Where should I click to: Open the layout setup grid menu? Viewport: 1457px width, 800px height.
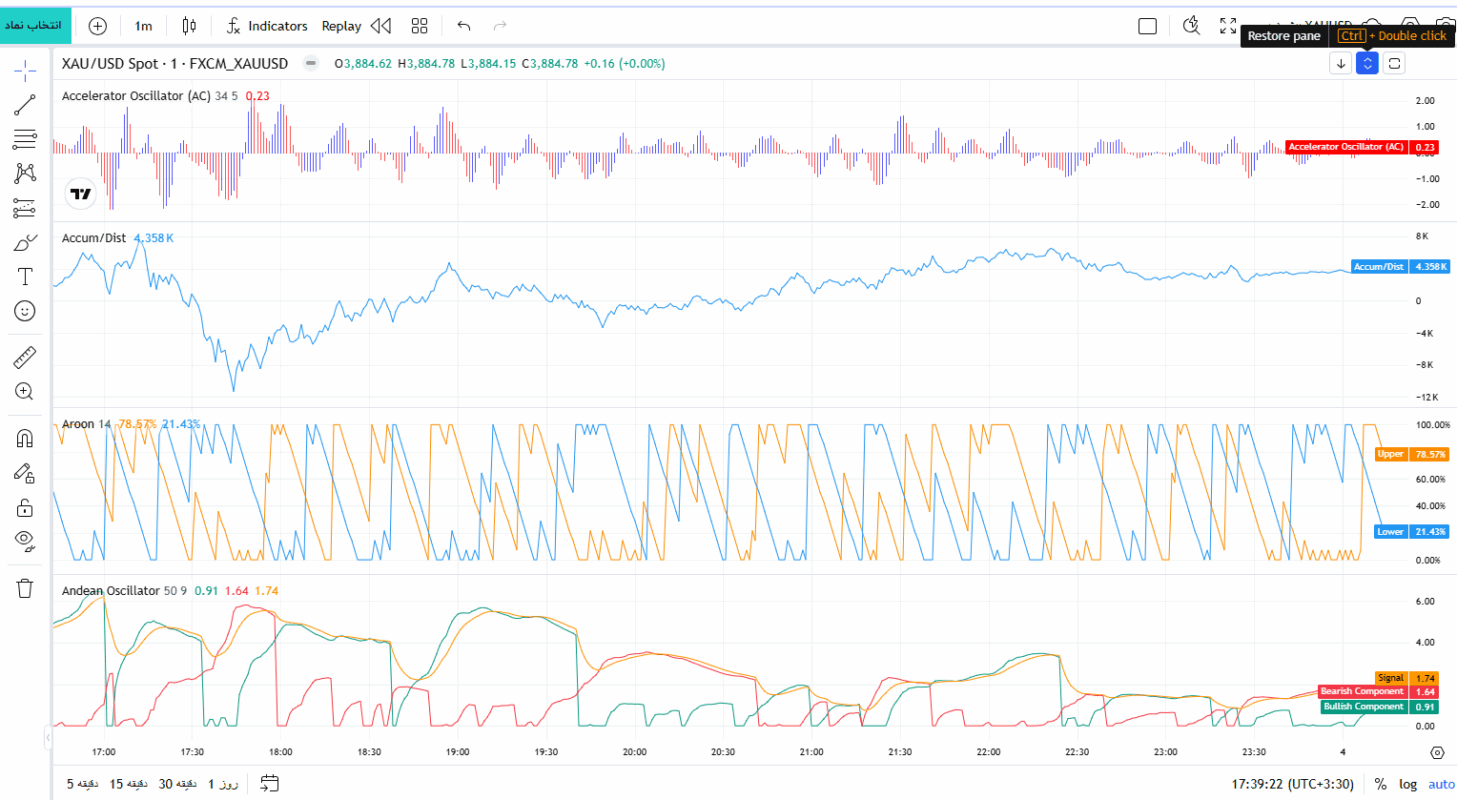tap(419, 26)
